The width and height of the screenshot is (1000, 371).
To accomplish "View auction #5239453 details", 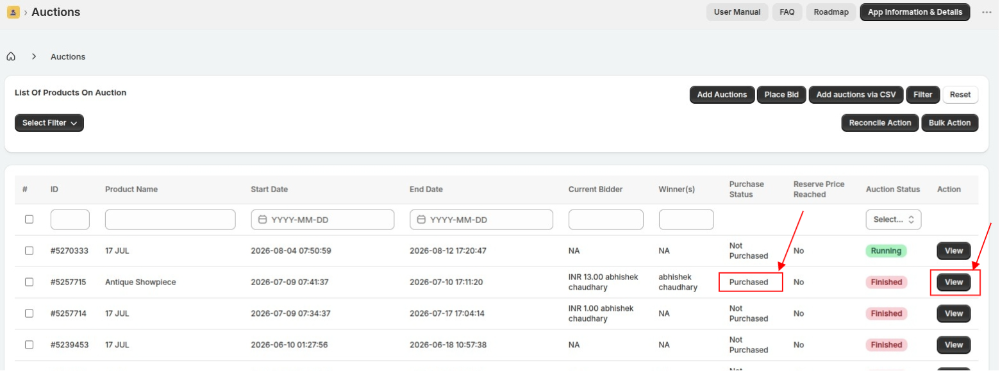I will [953, 345].
